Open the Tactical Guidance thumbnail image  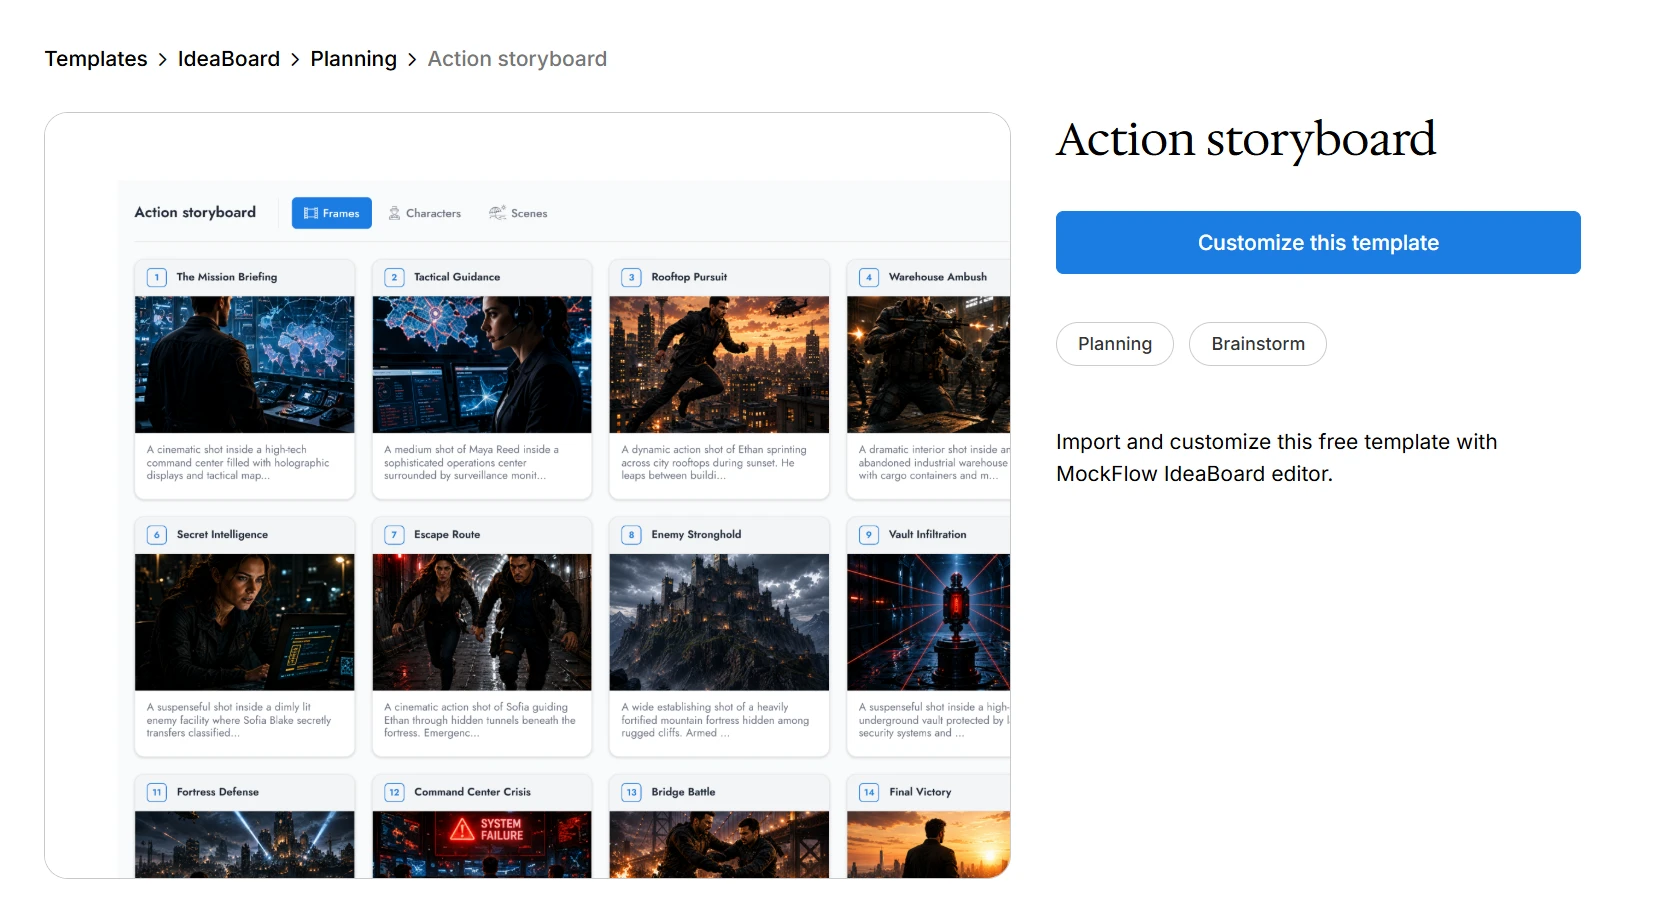click(x=482, y=364)
